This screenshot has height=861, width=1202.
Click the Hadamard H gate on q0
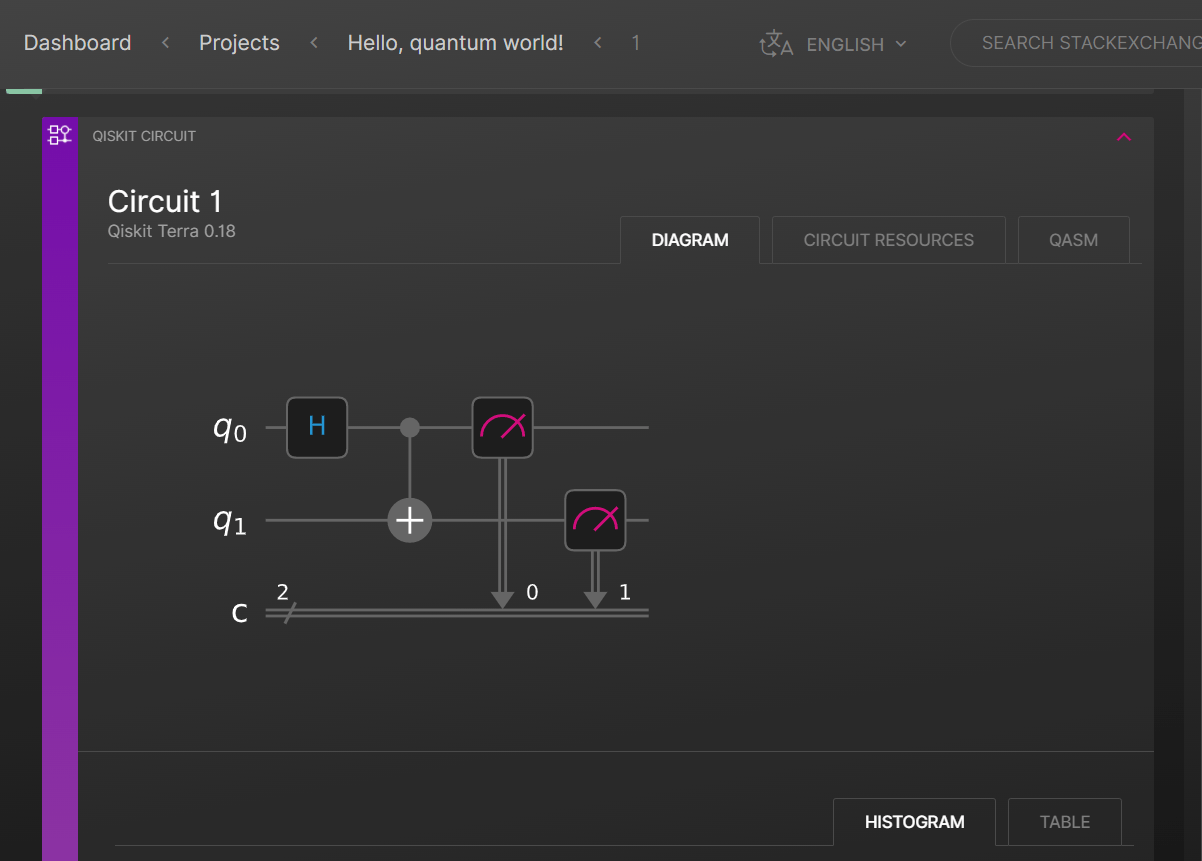click(x=317, y=427)
